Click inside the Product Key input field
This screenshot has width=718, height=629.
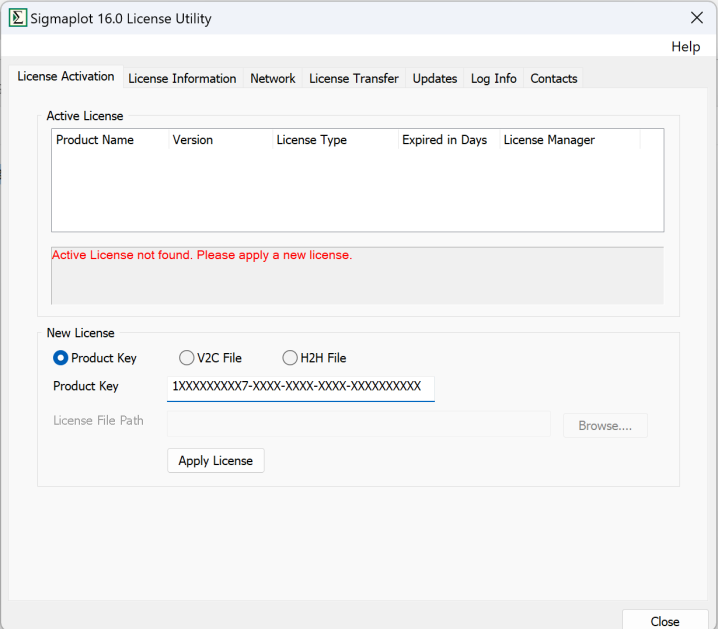click(x=301, y=389)
